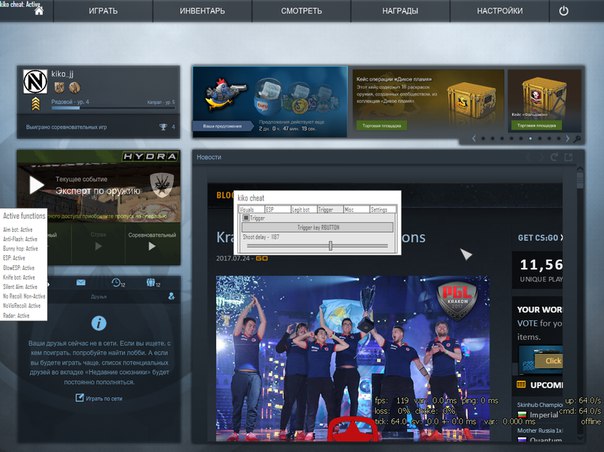Open recent teammates clock icon
The width and height of the screenshot is (604, 452).
[118, 284]
